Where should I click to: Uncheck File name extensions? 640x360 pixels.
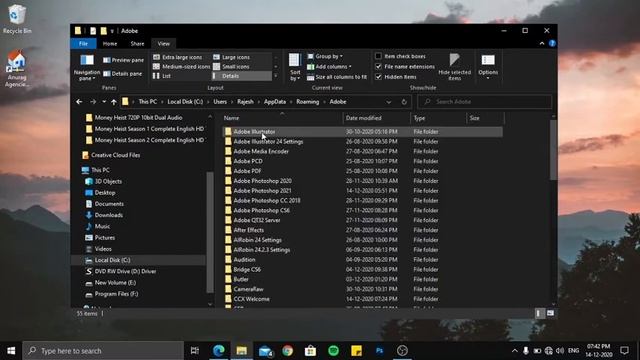click(379, 66)
